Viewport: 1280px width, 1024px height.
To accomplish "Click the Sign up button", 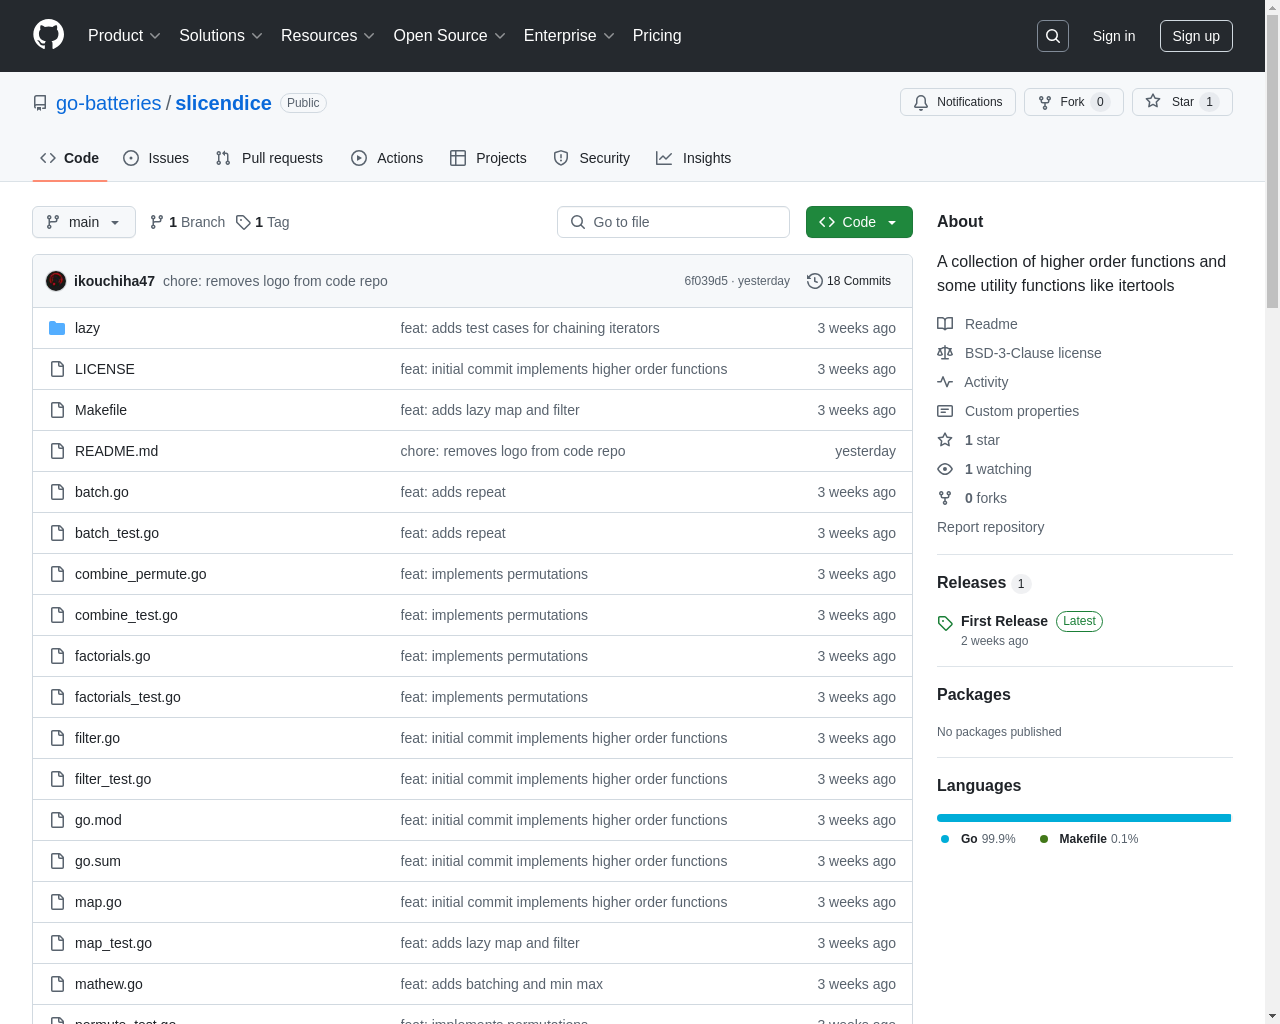I will click(x=1196, y=36).
